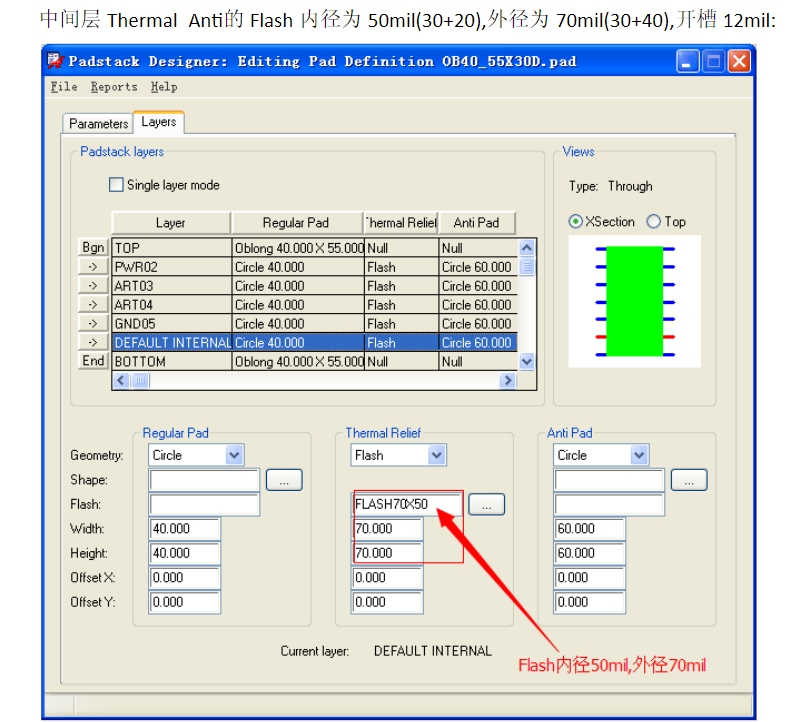Screen dimensions: 810x722
Task: Click the browse button beside FLASH70X50 field
Action: tap(487, 504)
